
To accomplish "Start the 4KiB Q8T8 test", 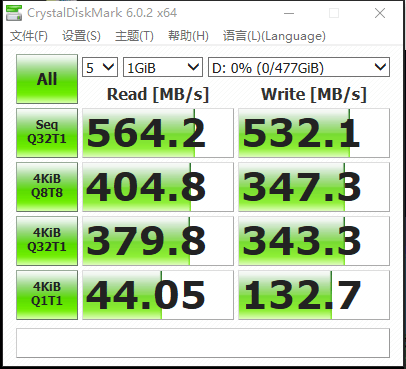I will (47, 187).
